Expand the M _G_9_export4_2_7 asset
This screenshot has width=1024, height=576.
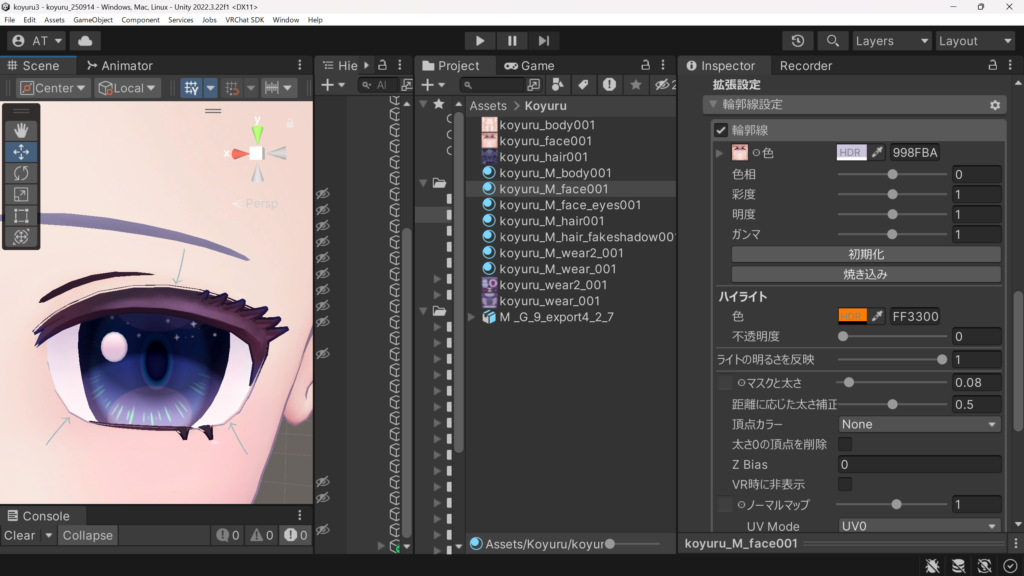471,317
